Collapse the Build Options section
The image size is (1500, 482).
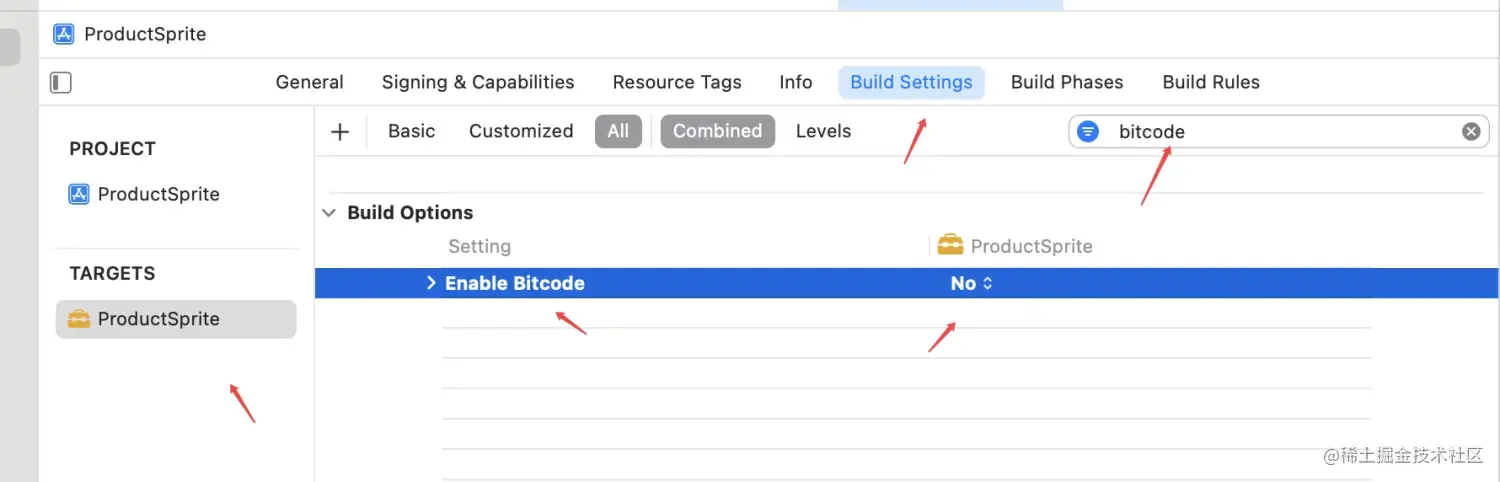328,213
